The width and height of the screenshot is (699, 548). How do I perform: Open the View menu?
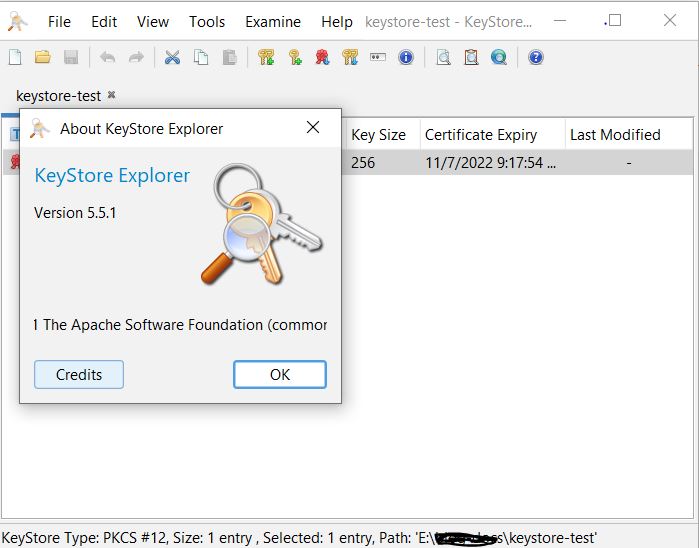[153, 21]
